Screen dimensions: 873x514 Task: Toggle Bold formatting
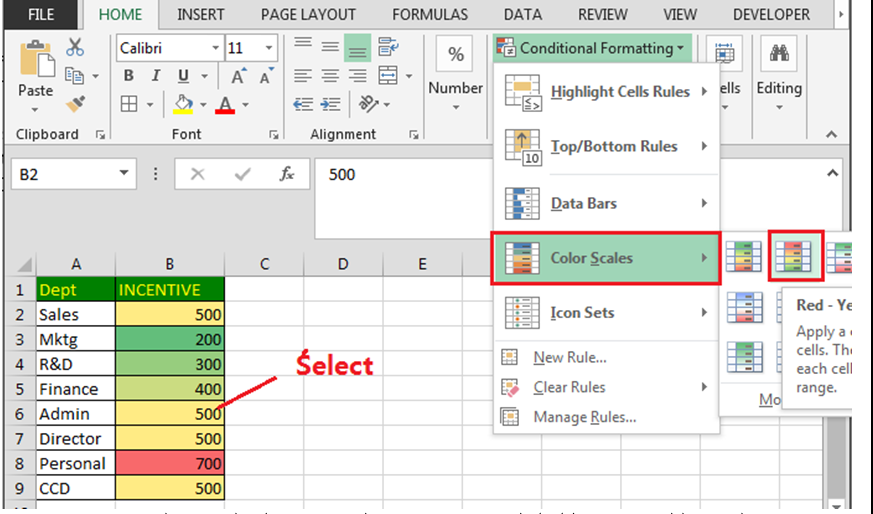pos(129,77)
